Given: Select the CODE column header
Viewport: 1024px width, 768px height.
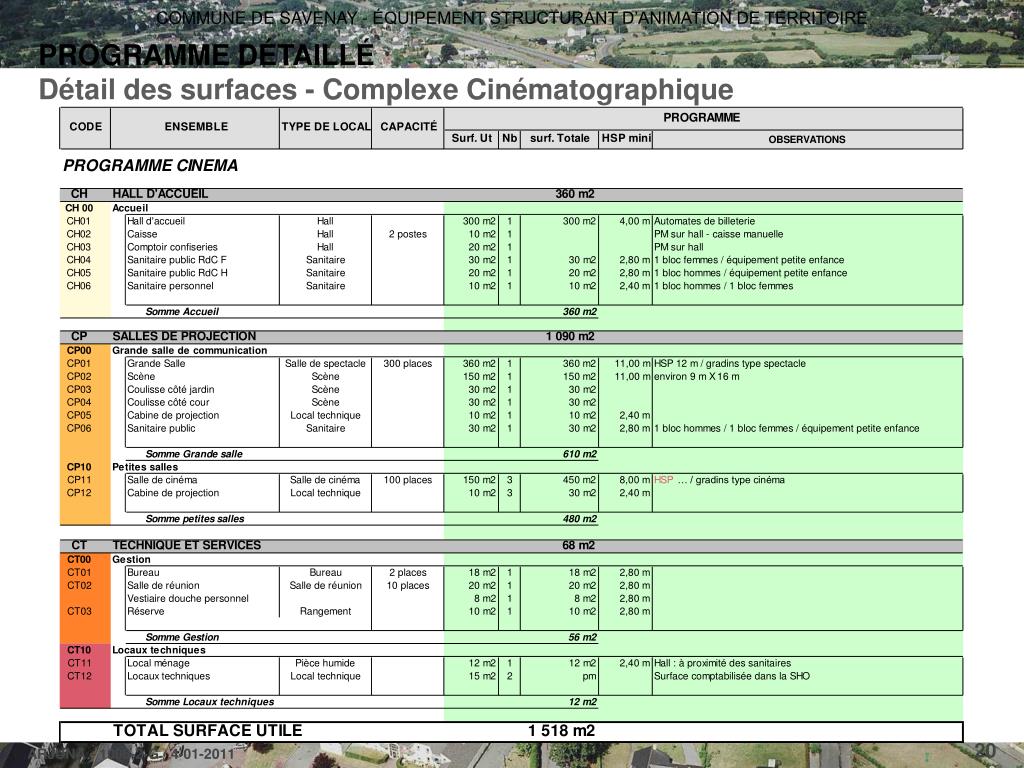Looking at the screenshot, I should [x=86, y=127].
